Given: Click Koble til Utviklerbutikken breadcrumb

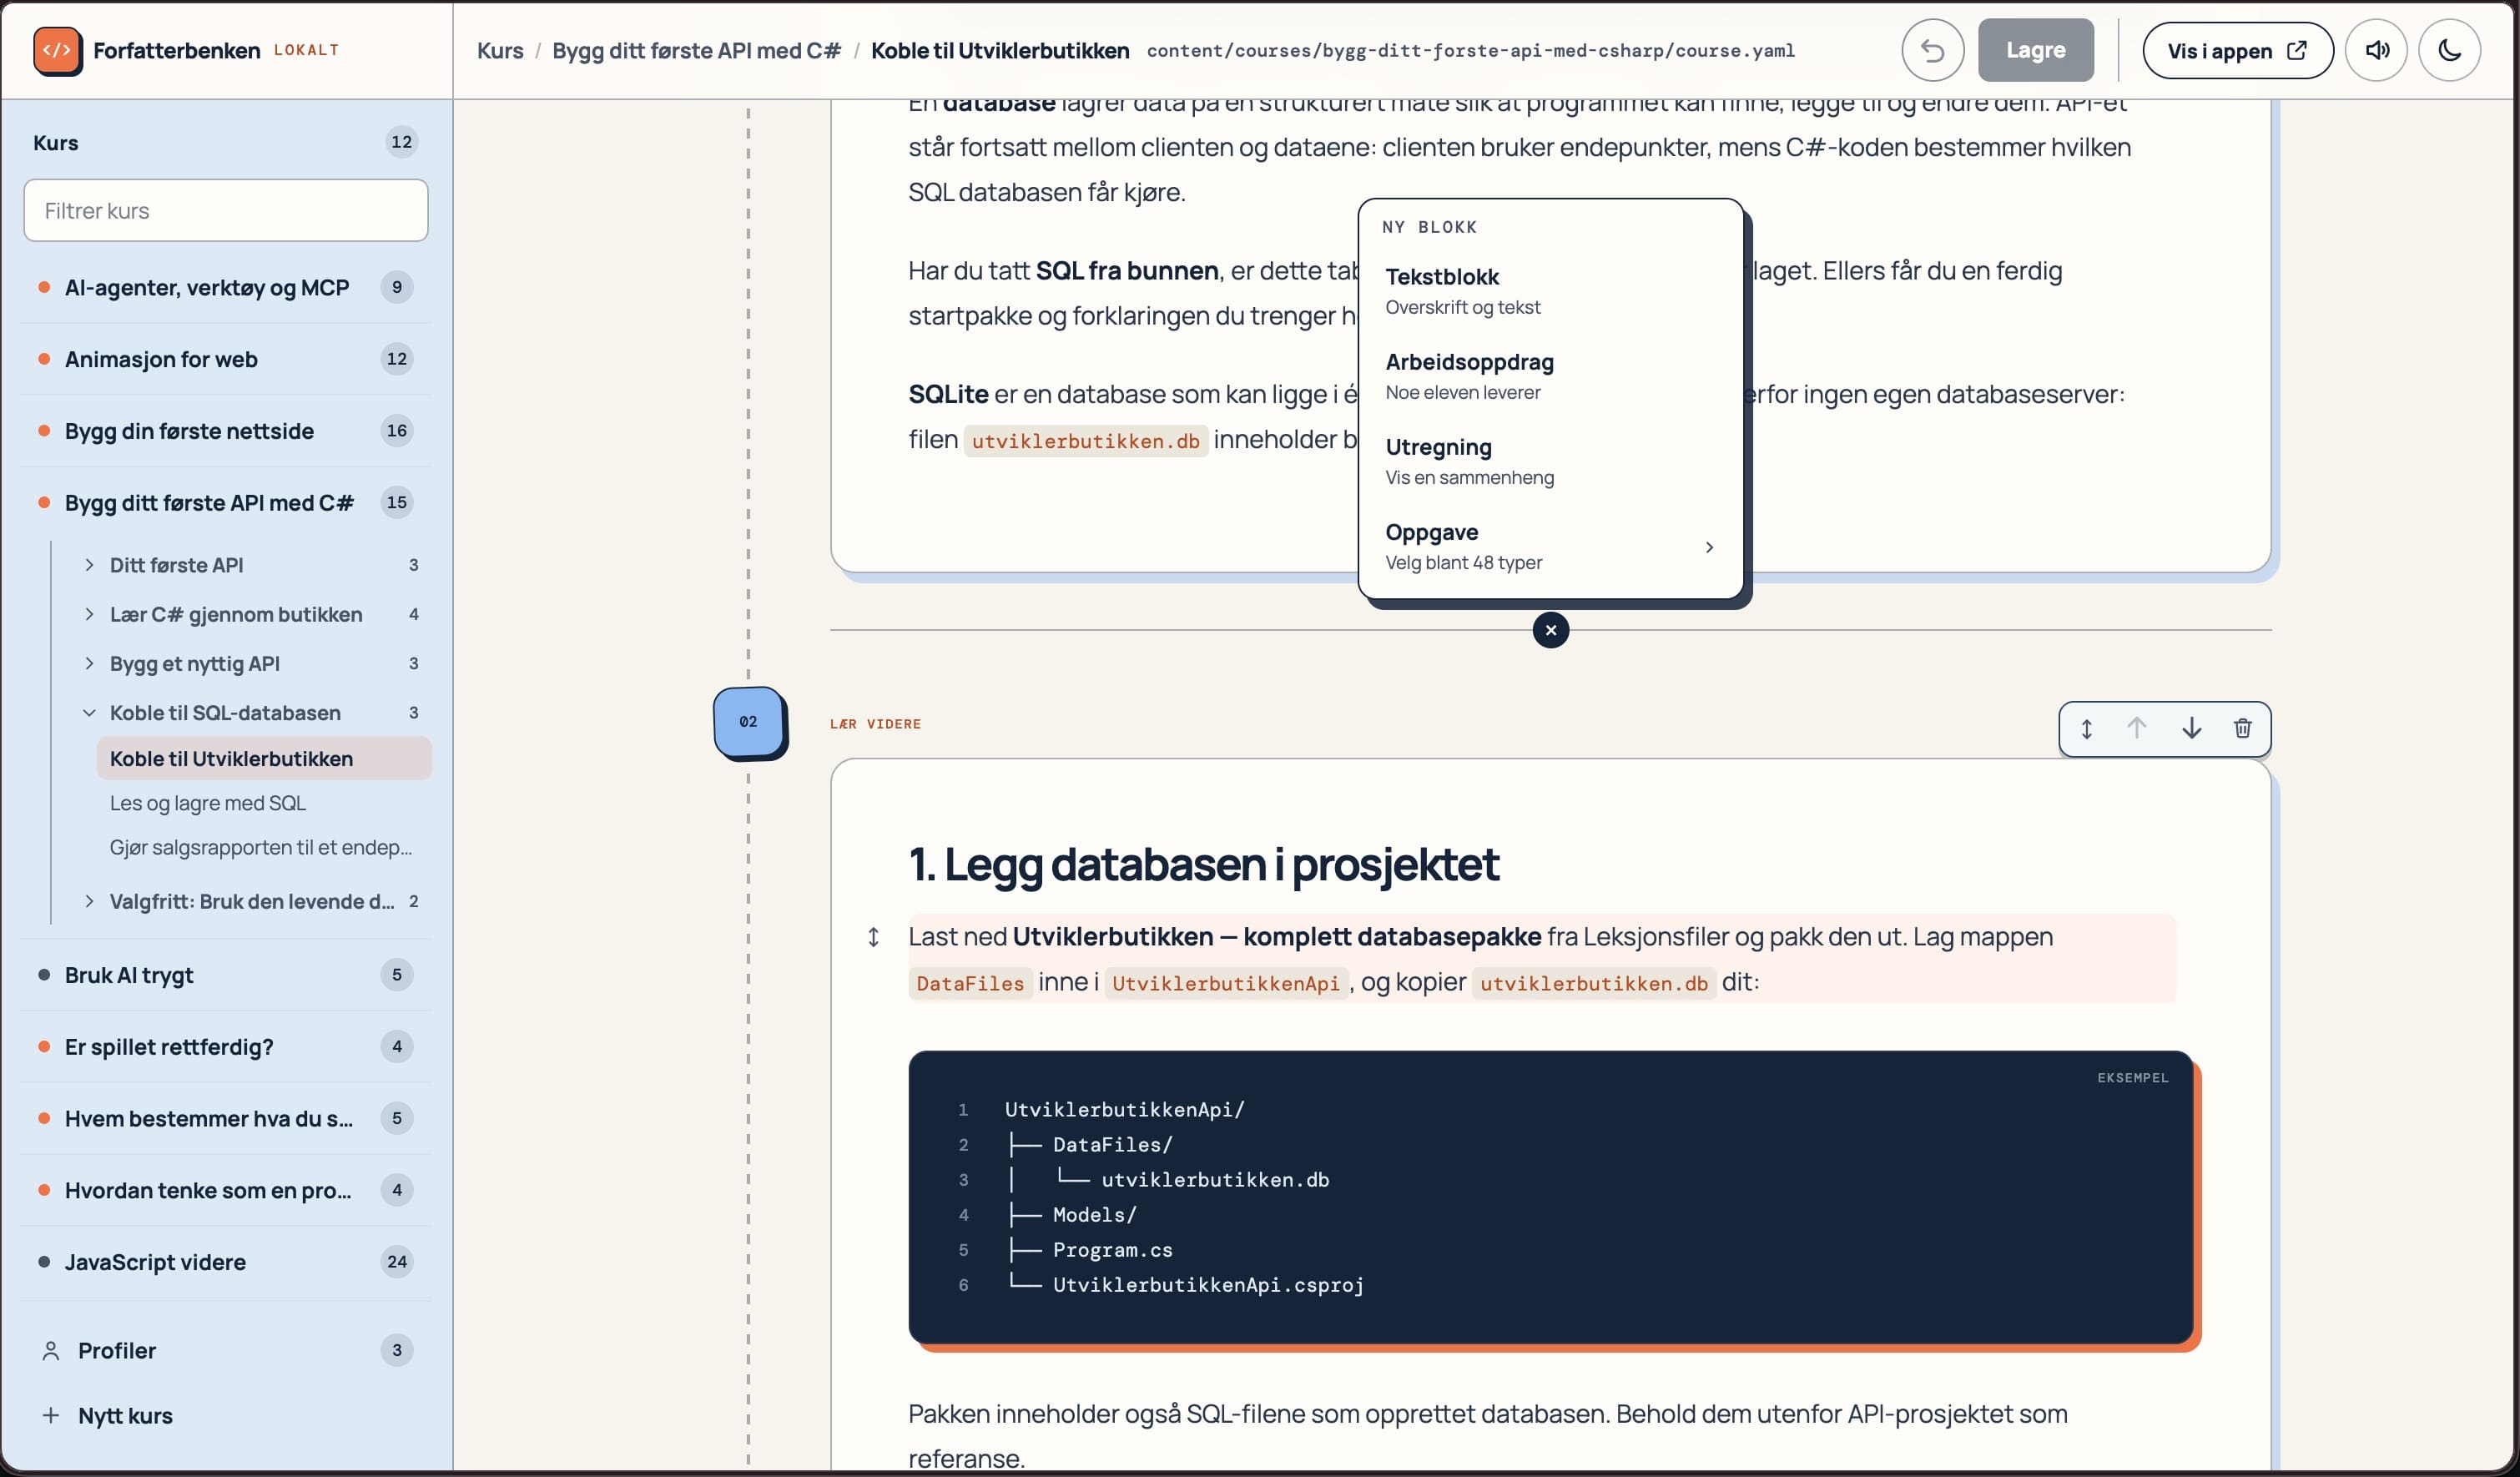Looking at the screenshot, I should click(1000, 51).
